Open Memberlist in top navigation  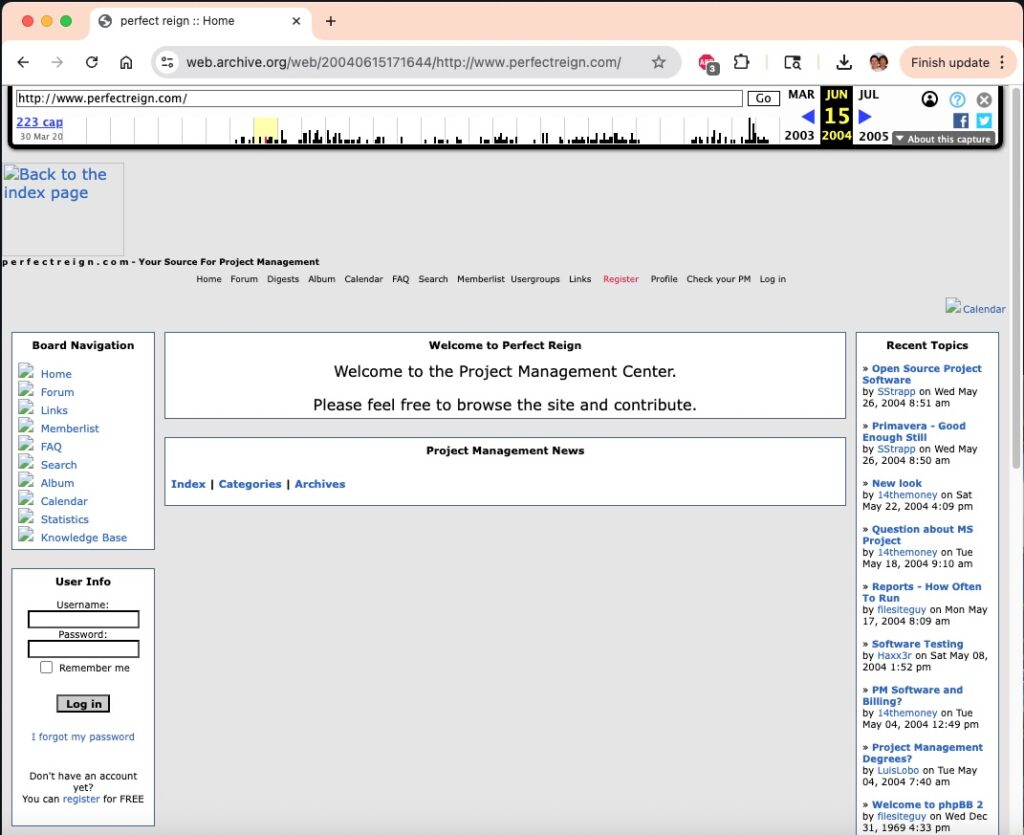tap(480, 279)
